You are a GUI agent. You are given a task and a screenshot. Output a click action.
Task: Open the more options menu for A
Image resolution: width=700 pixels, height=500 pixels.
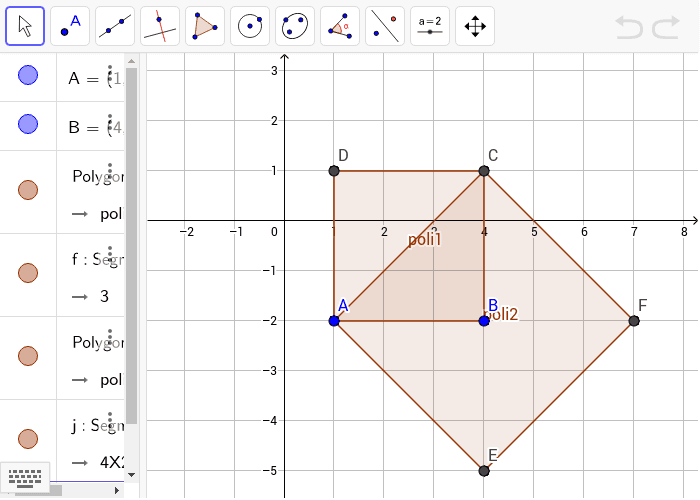[110, 73]
